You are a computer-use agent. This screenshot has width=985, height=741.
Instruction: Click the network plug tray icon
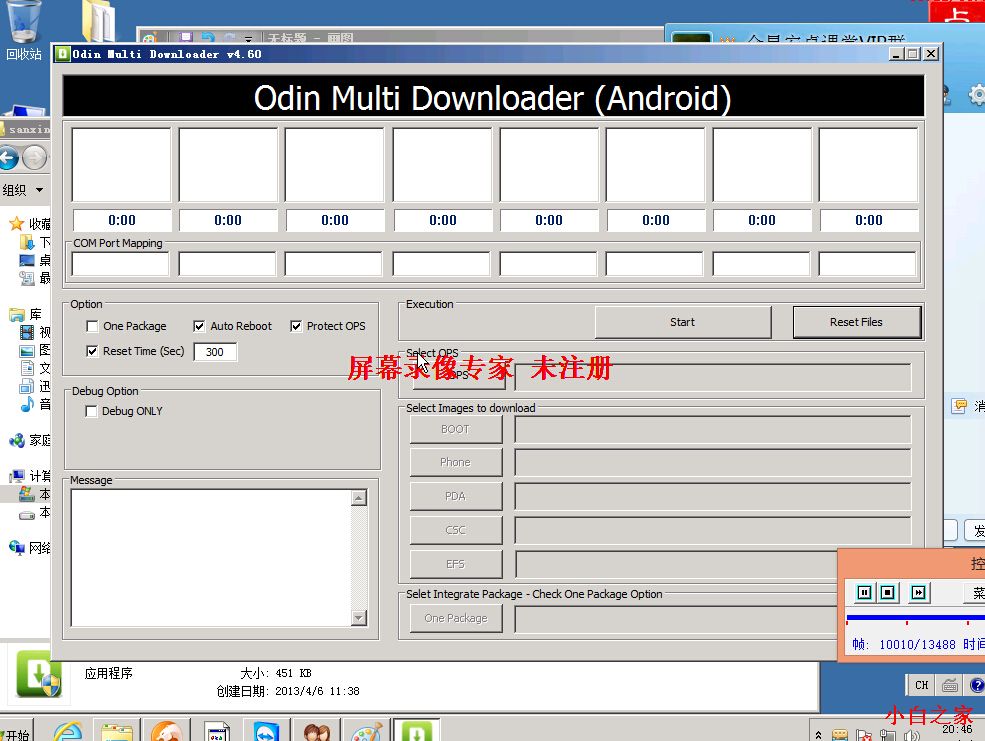888,735
